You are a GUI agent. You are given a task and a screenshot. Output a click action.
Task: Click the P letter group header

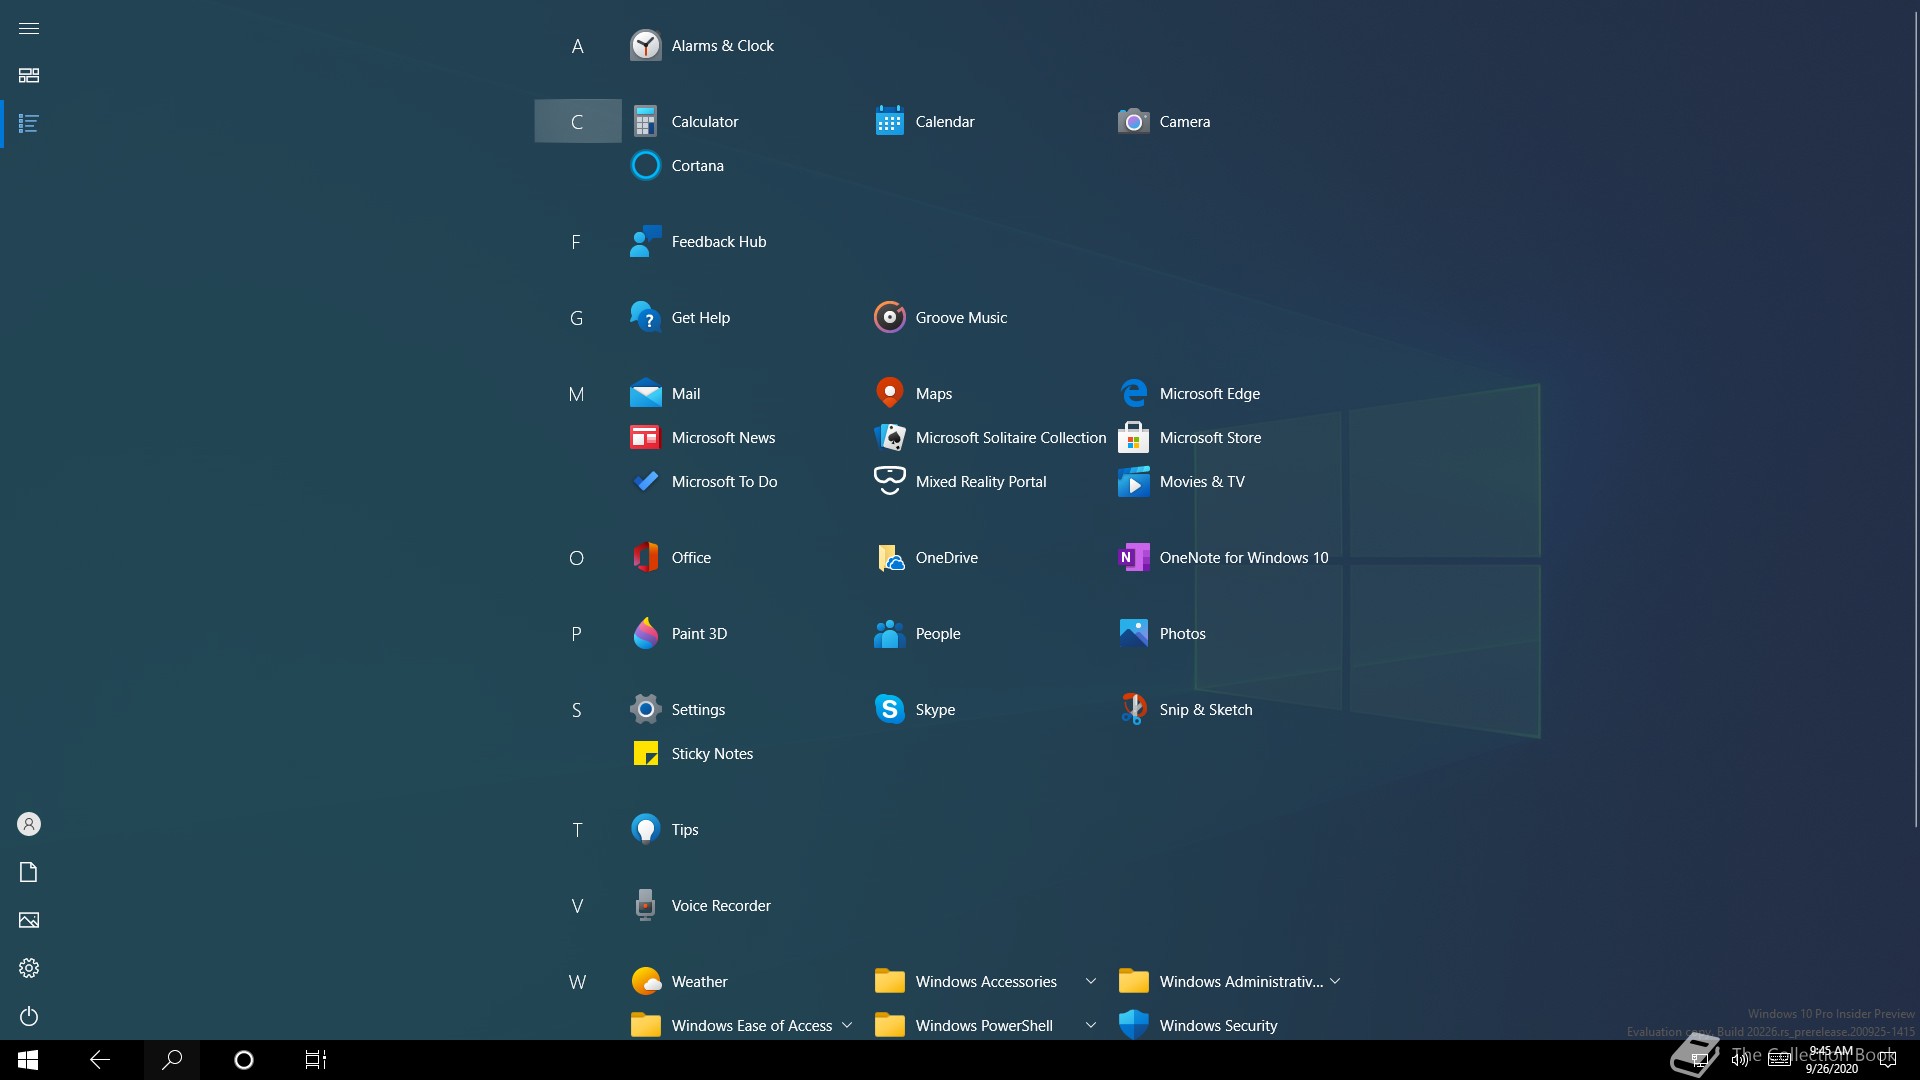pos(577,634)
